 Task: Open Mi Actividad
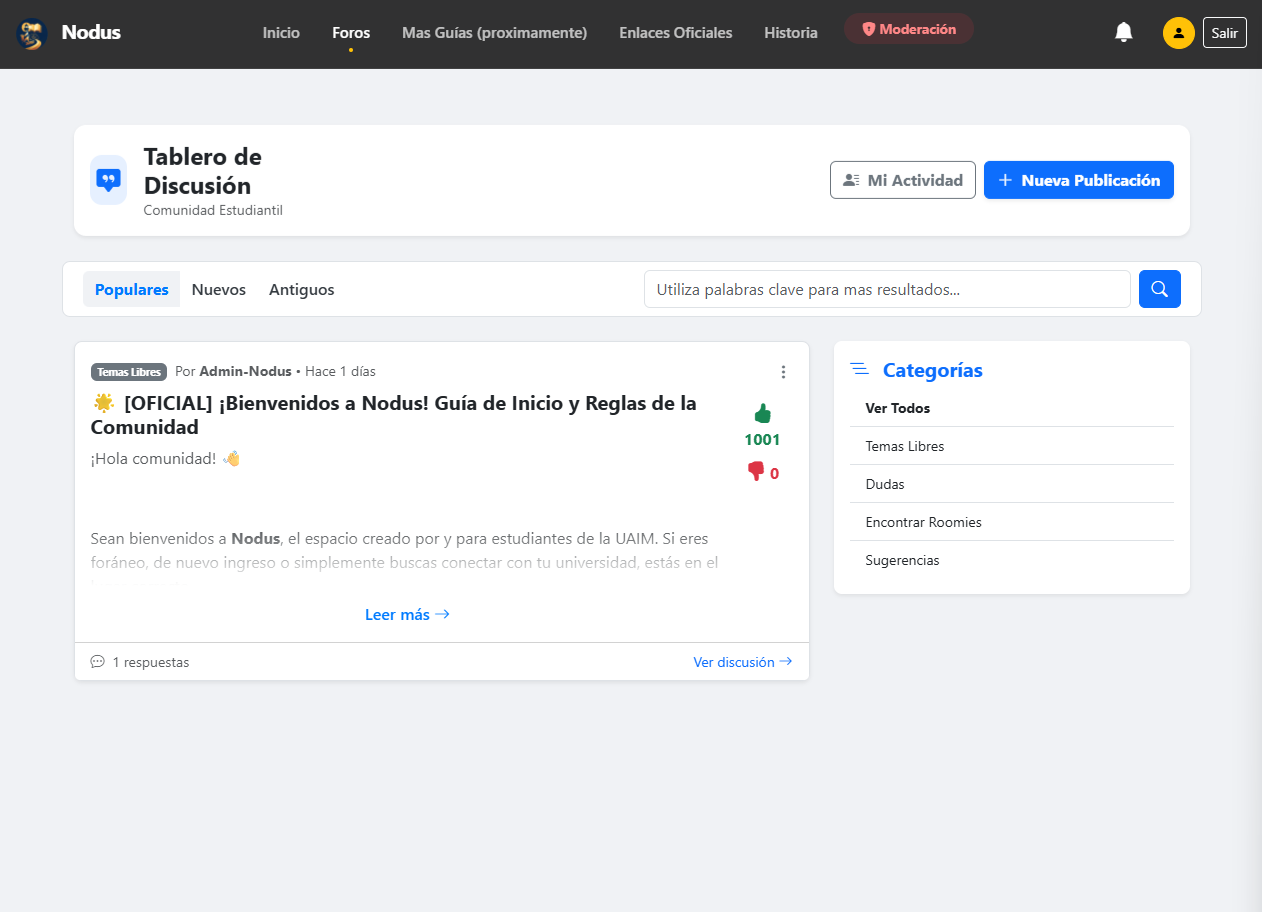(x=902, y=180)
